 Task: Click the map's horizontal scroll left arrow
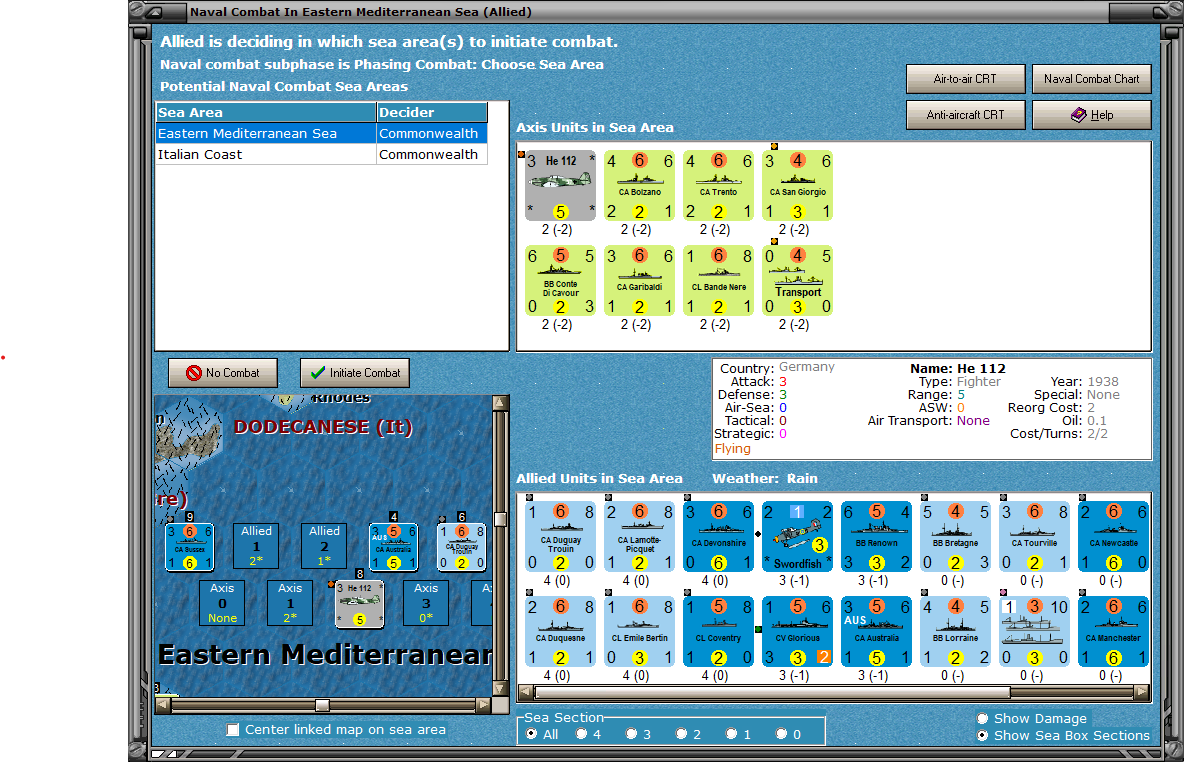click(163, 705)
